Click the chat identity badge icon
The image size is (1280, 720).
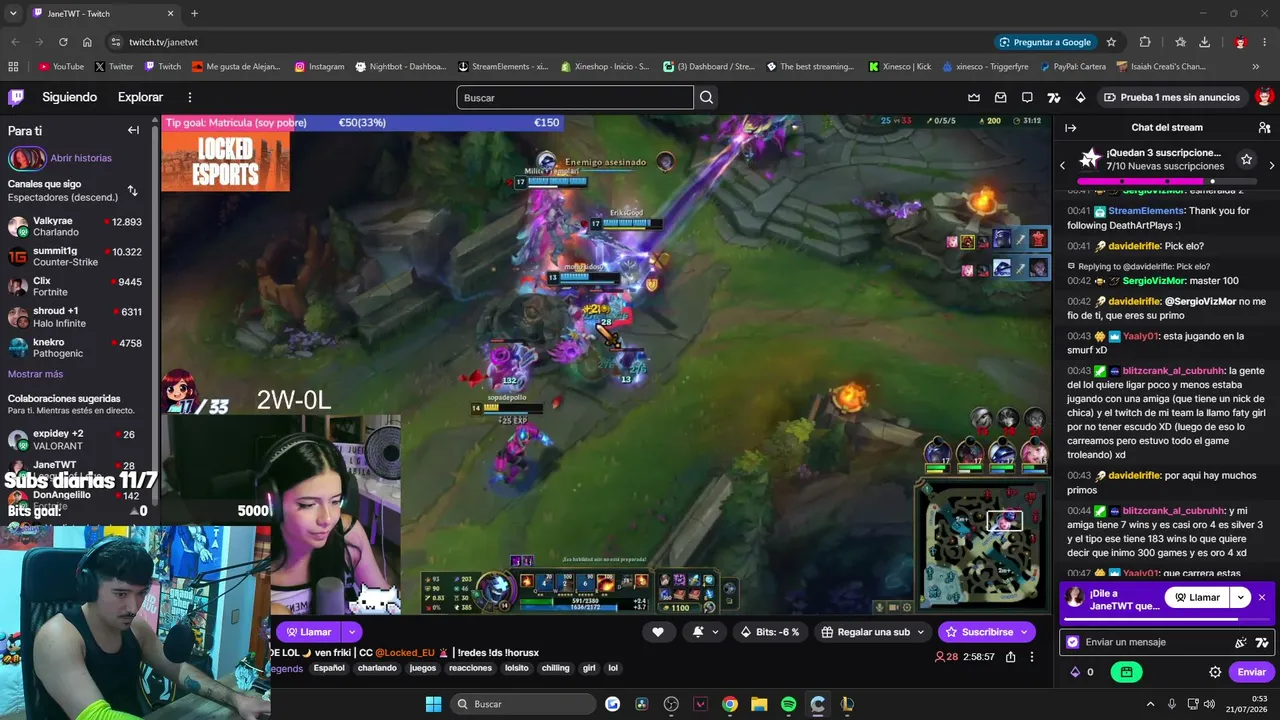pyautogui.click(x=1073, y=642)
